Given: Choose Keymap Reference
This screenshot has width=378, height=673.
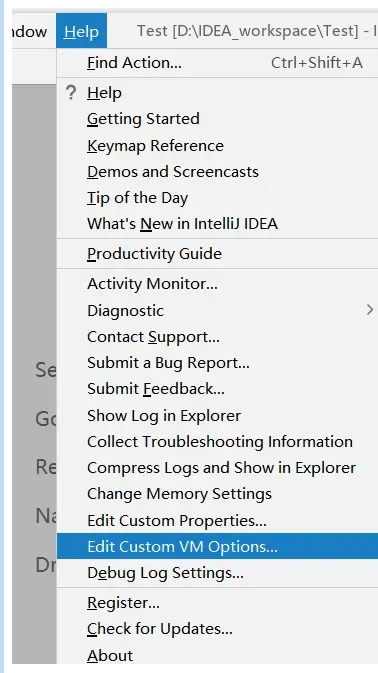Looking at the screenshot, I should click(x=218, y=146).
